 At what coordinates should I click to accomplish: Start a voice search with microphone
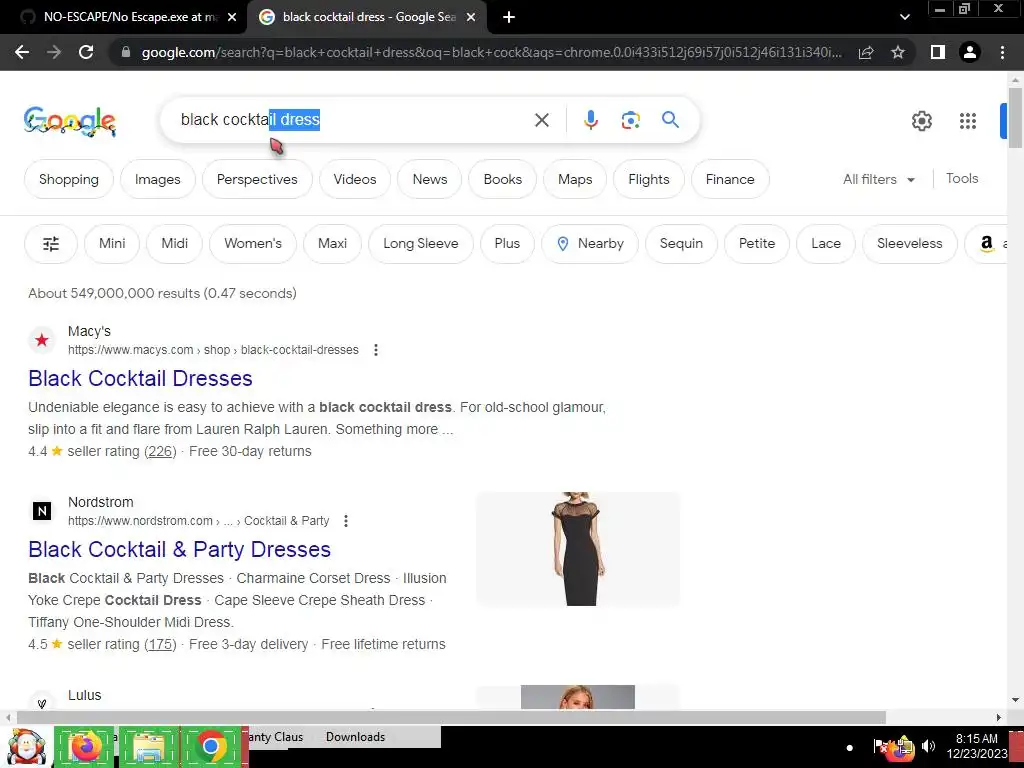(590, 120)
